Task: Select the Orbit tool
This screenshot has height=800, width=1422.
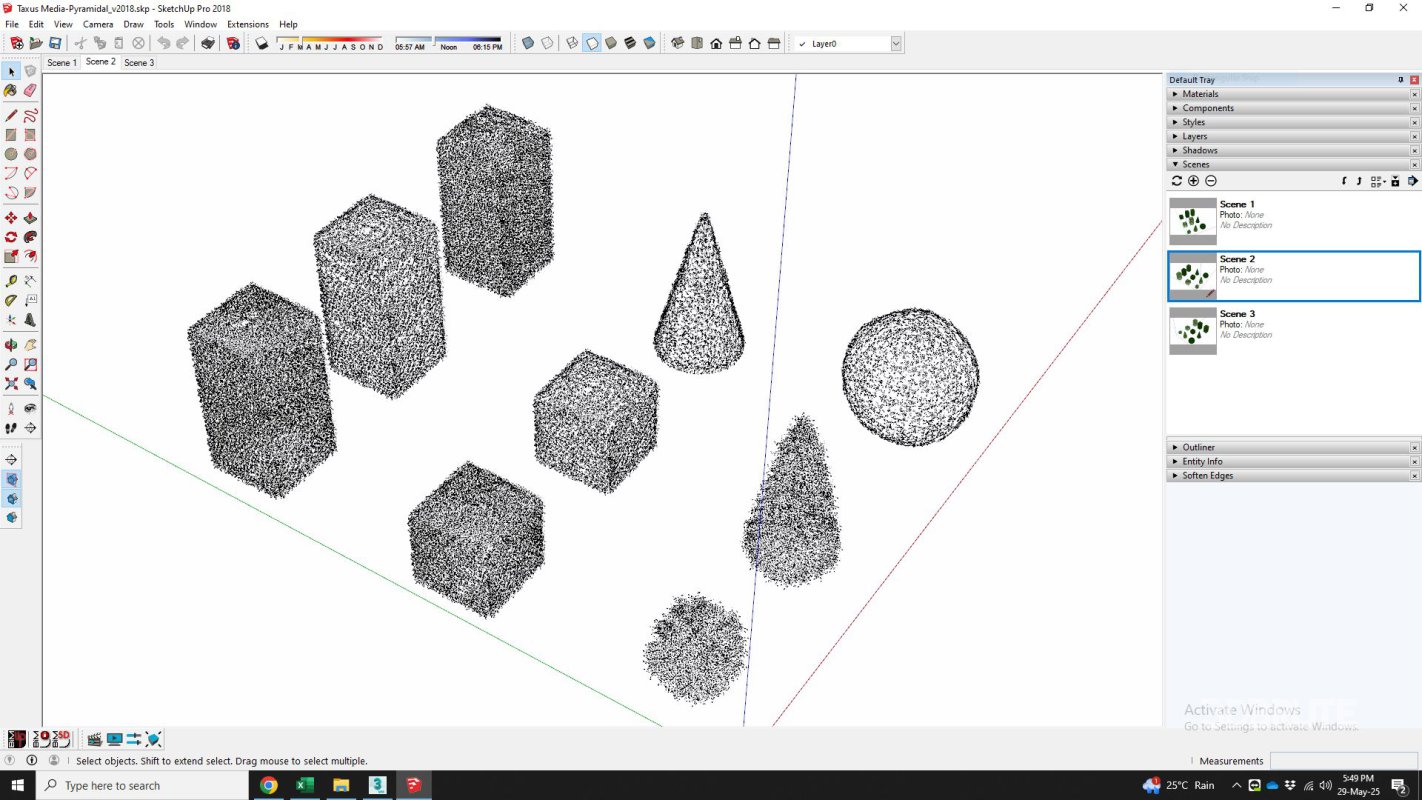Action: point(11,344)
